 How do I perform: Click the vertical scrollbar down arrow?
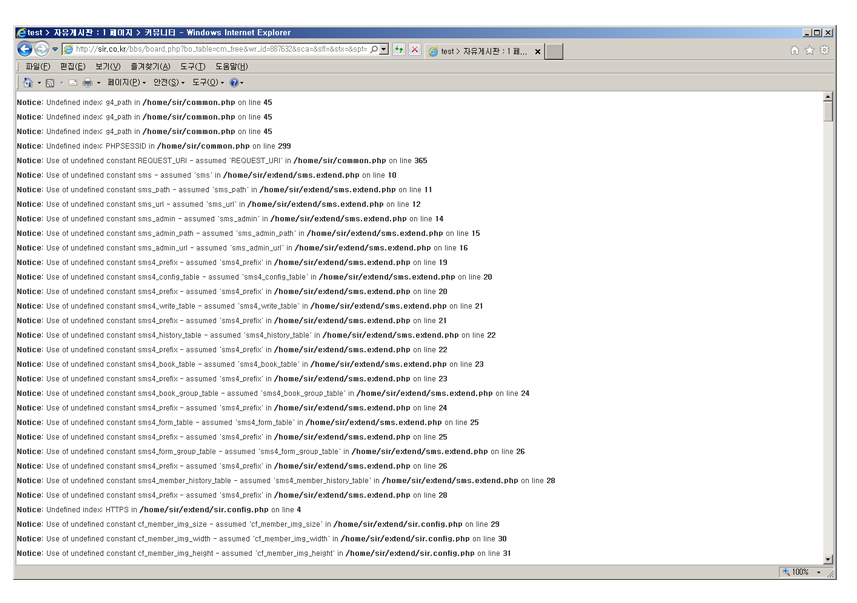827,559
